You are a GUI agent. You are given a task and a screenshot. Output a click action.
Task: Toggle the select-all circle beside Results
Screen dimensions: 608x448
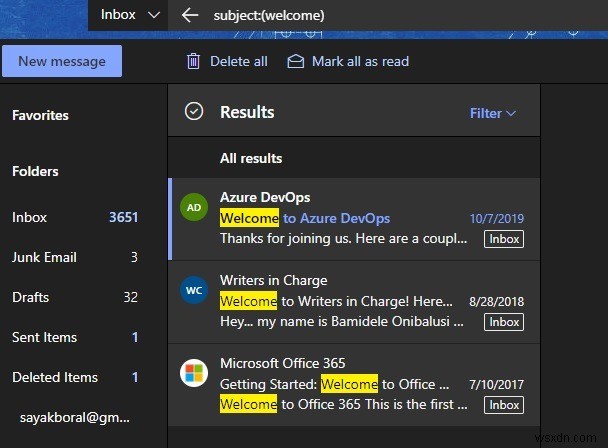point(194,112)
